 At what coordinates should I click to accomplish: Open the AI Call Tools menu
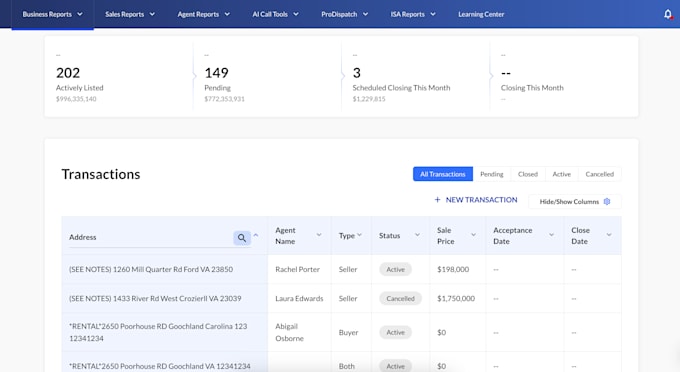(275, 14)
